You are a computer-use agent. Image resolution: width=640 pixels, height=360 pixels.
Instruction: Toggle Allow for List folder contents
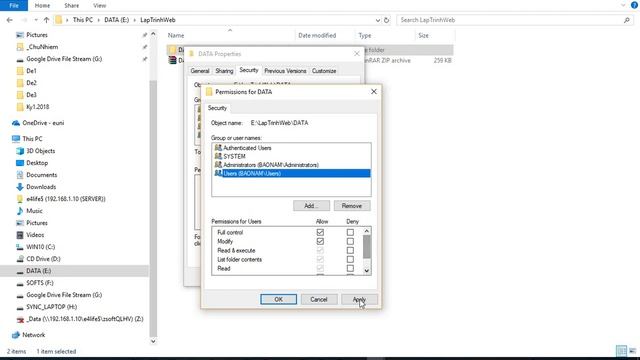click(320, 259)
